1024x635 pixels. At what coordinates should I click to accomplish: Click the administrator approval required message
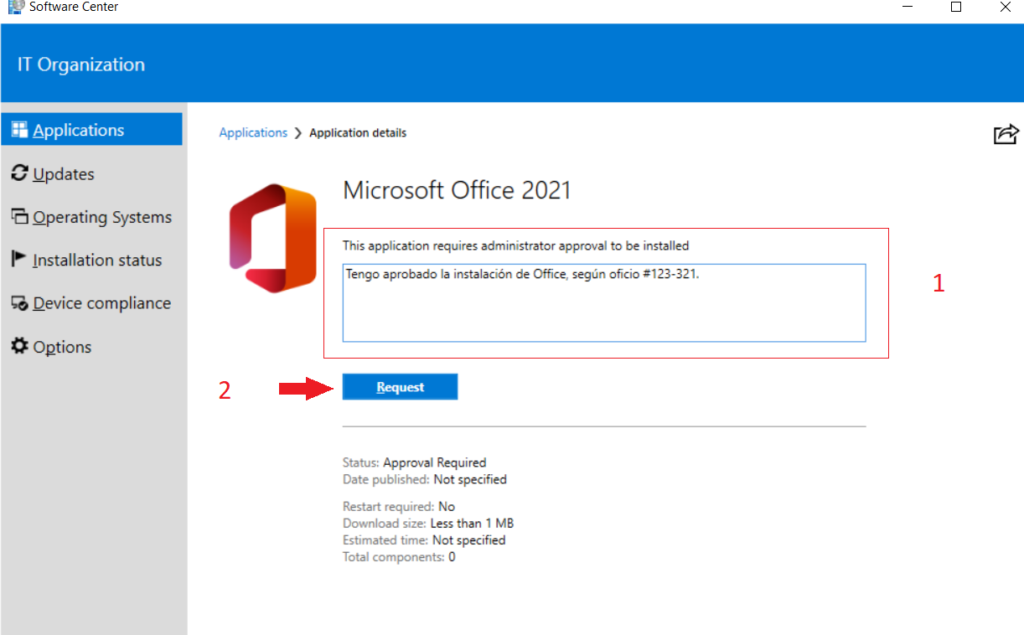click(x=515, y=246)
